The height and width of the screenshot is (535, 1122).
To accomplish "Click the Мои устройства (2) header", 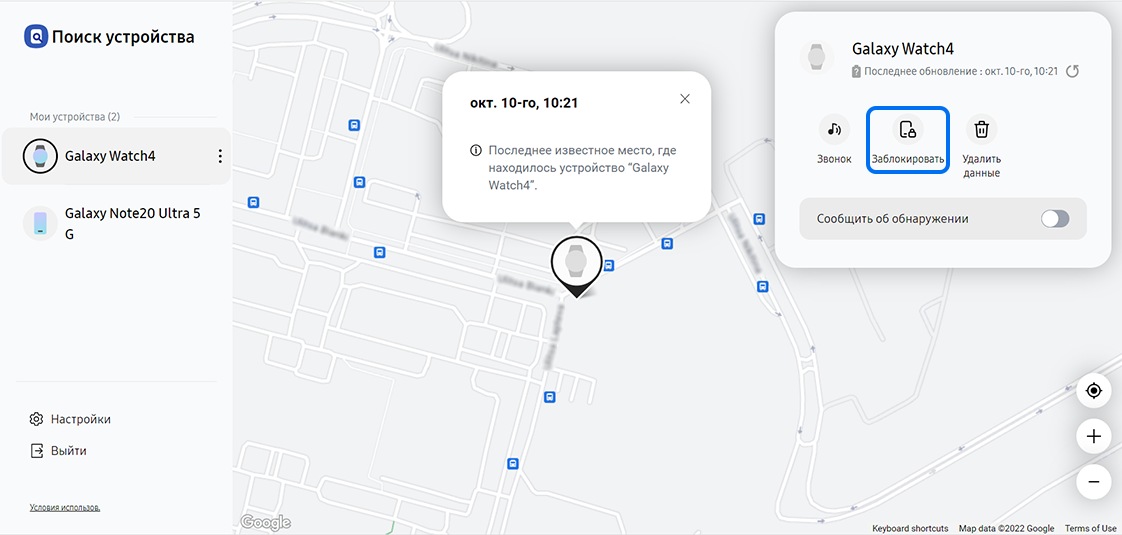I will pyautogui.click(x=74, y=117).
